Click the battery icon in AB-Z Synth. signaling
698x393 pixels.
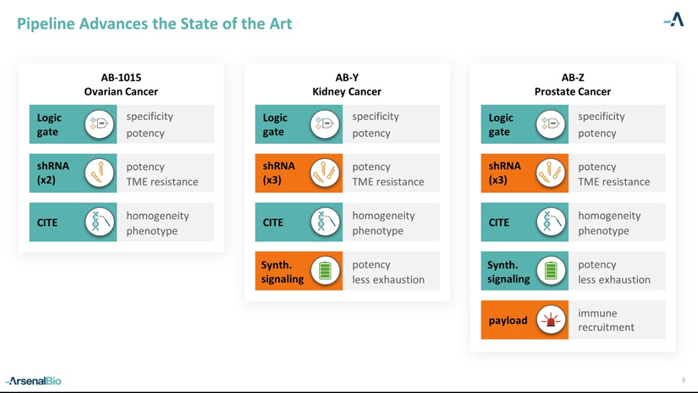[x=551, y=271]
